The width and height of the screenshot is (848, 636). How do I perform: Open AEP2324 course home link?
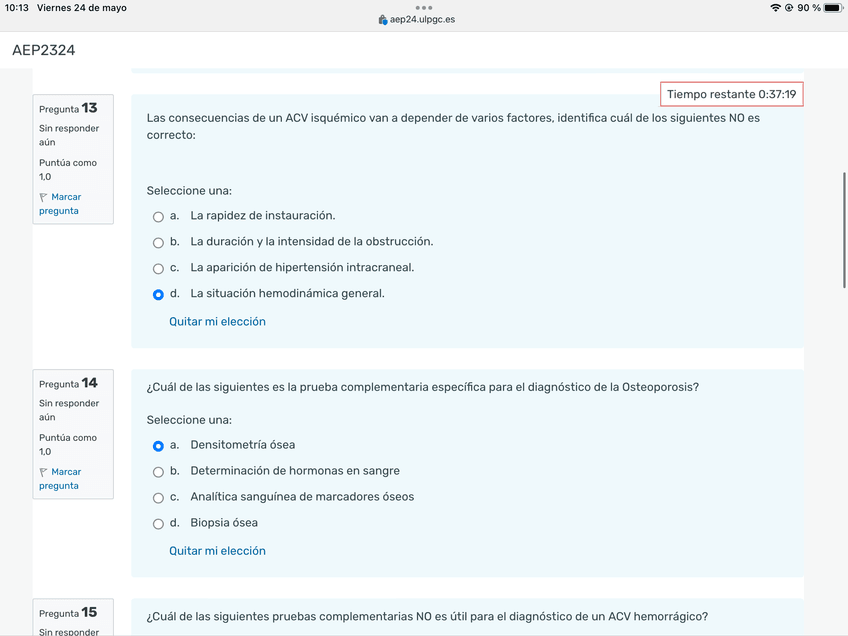[44, 50]
